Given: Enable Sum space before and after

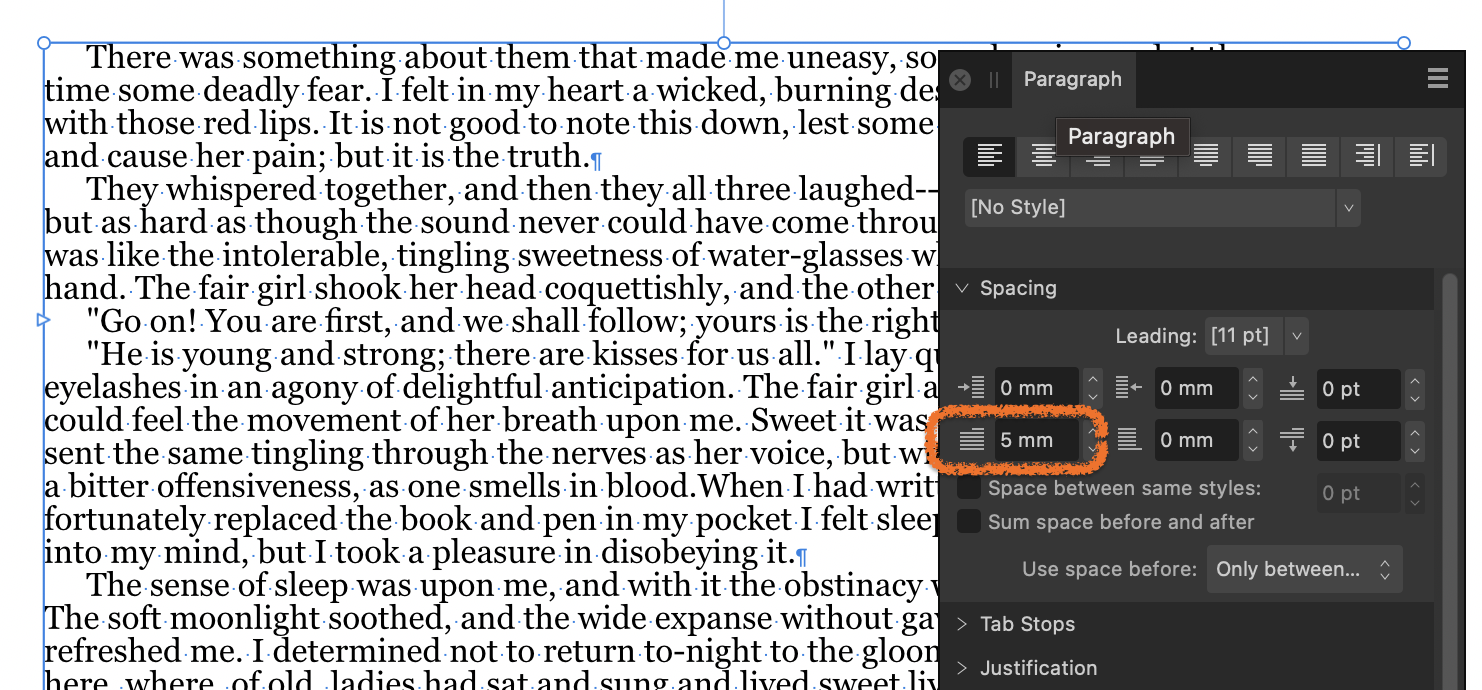Looking at the screenshot, I should tap(969, 521).
